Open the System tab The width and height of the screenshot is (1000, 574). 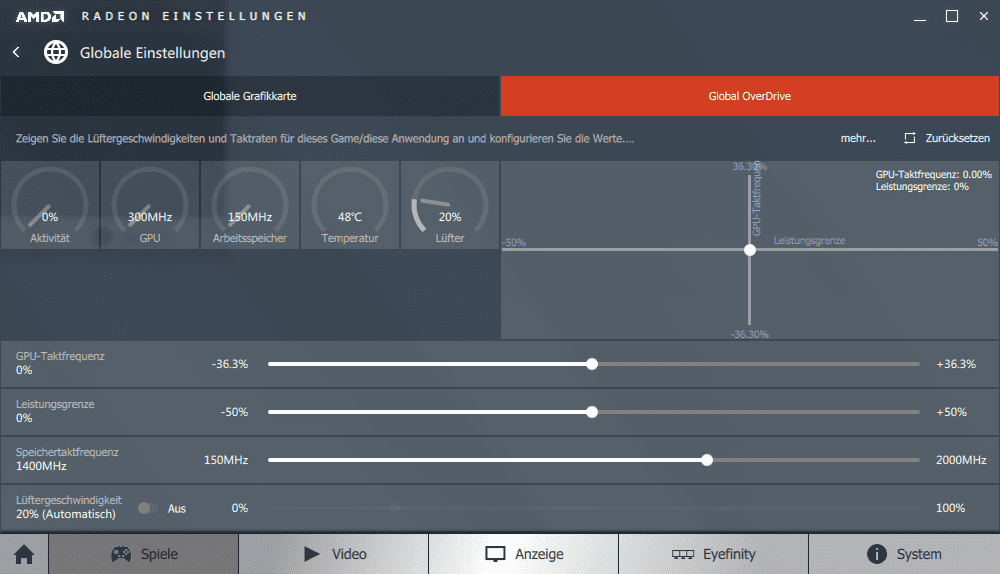click(904, 554)
